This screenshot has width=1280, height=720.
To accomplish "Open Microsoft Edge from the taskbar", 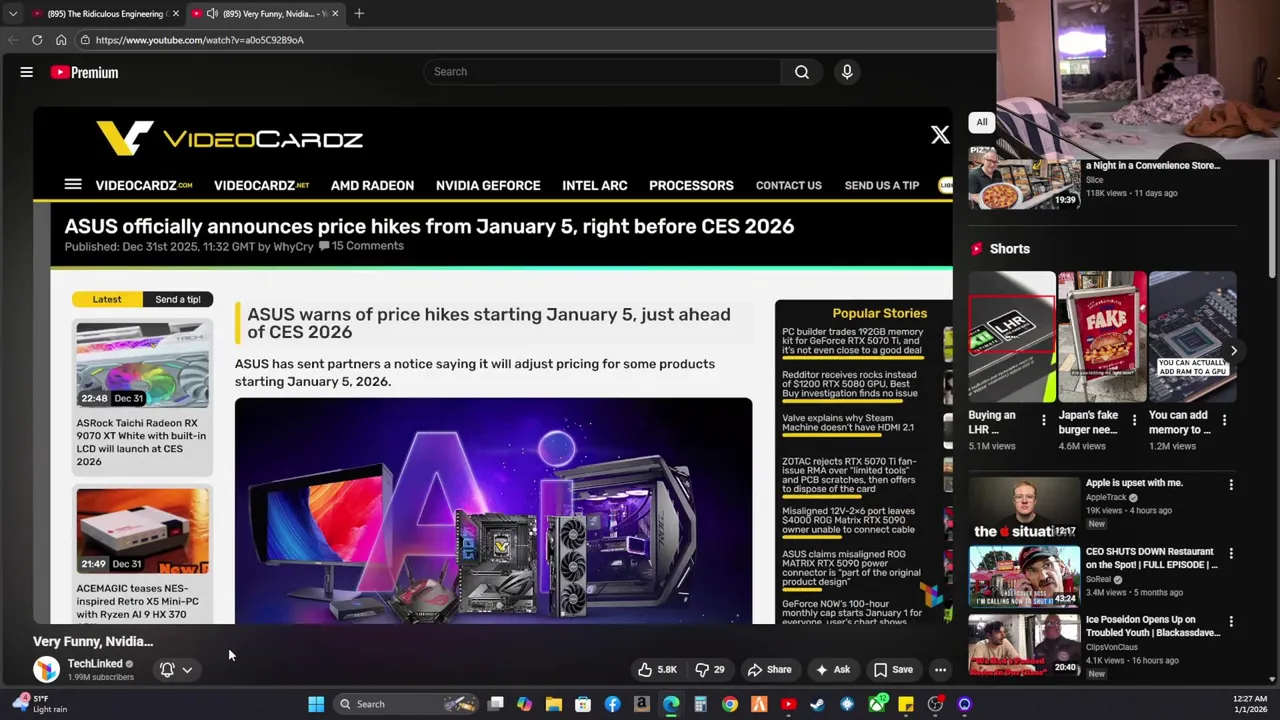I will 671,704.
